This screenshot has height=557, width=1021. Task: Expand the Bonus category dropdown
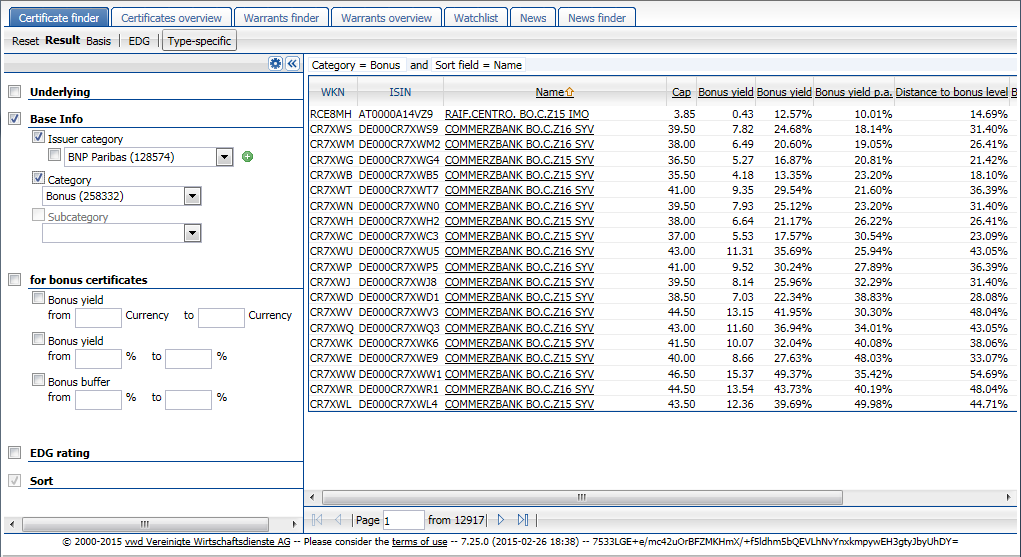193,197
